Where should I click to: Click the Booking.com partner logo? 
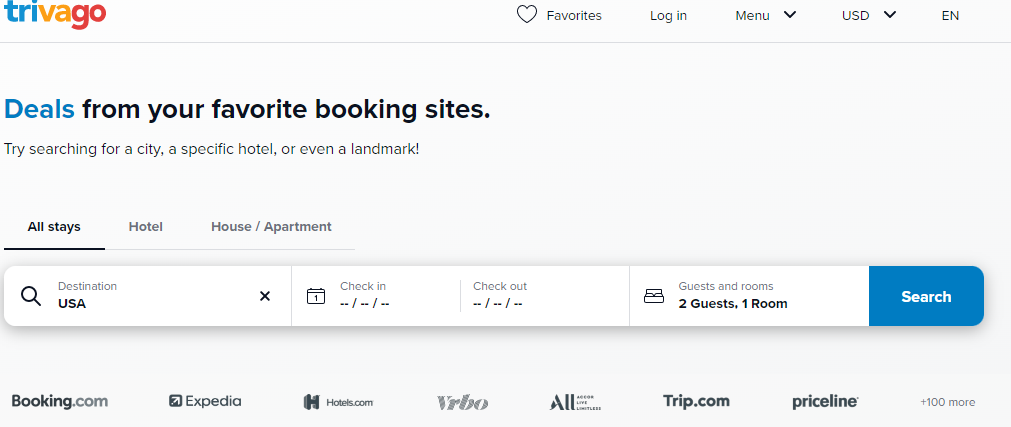click(x=60, y=402)
